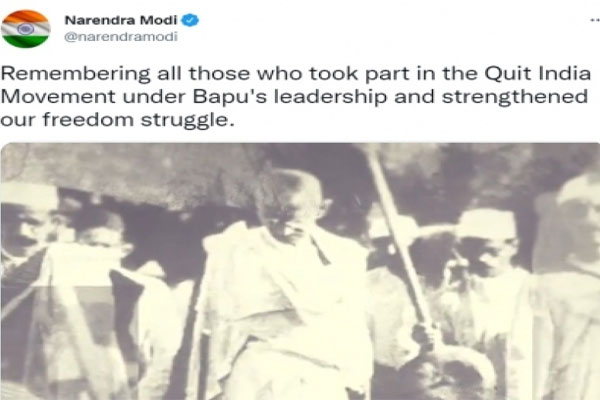
Task: Click the word 'Remembering' at the tweet's start
Action: pos(75,74)
